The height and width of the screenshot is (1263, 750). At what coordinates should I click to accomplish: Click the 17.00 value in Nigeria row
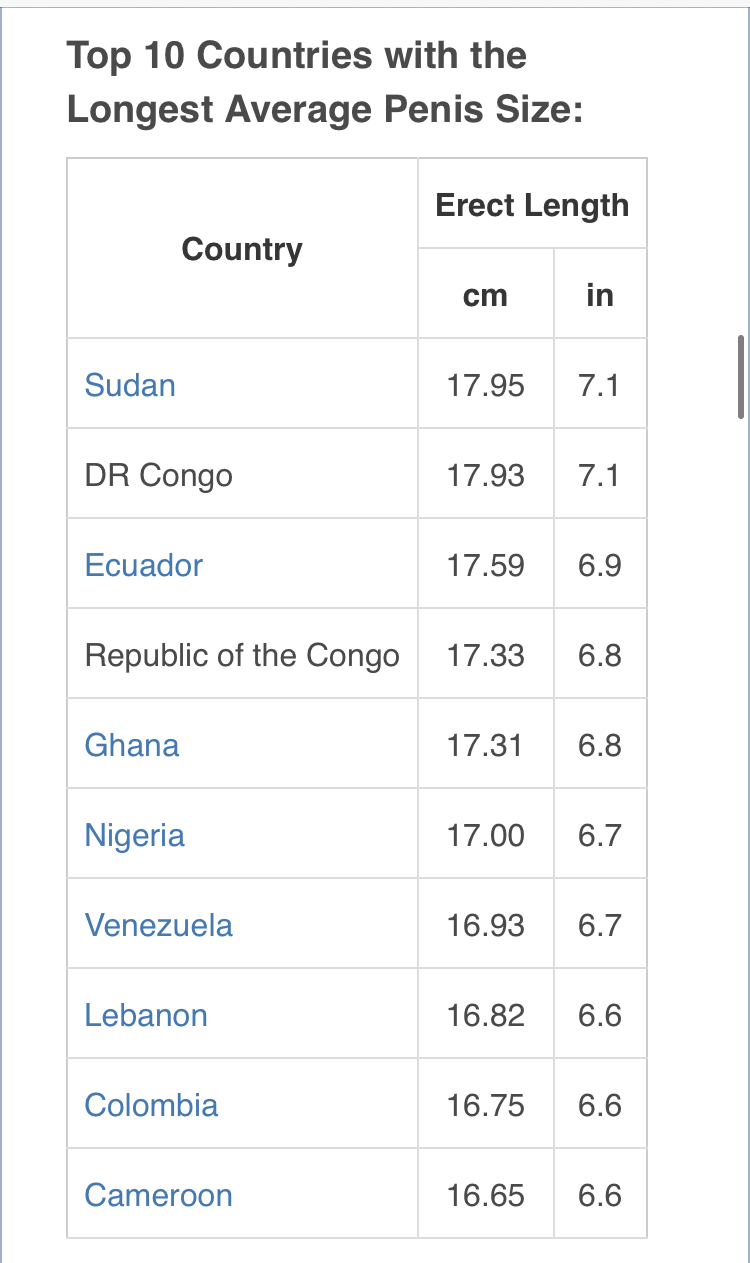[485, 835]
